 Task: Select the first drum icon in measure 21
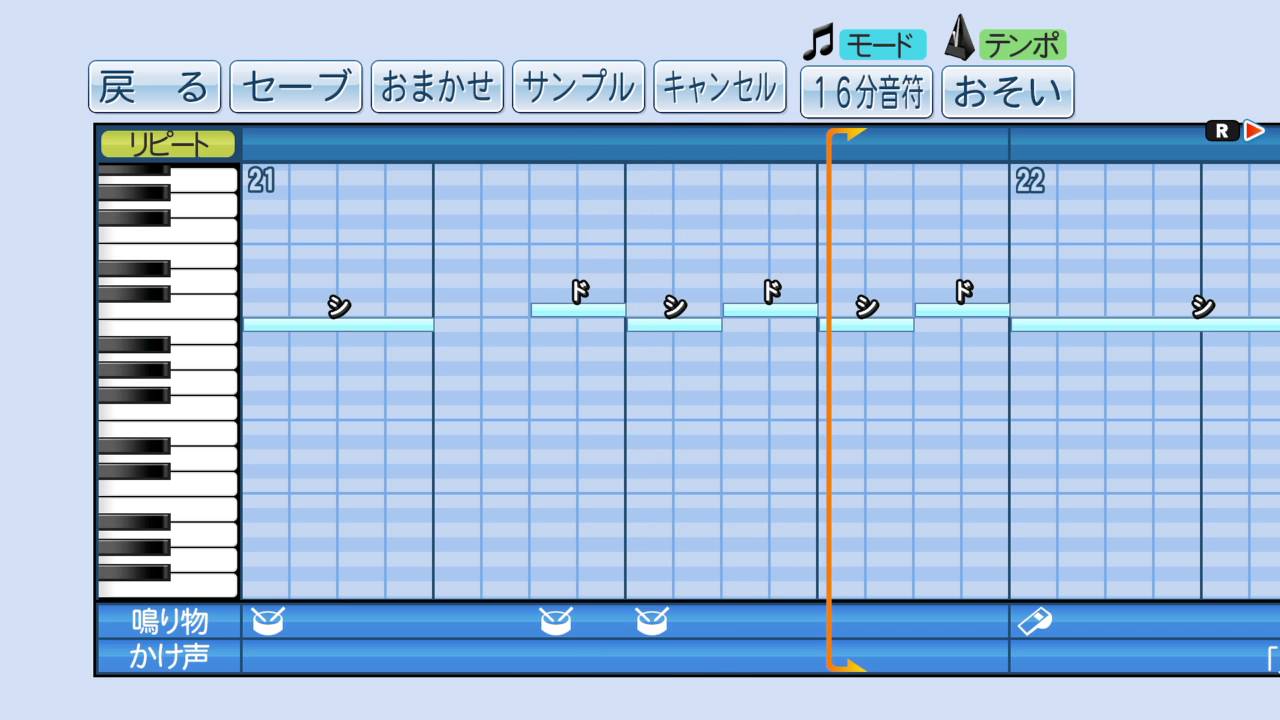[x=268, y=622]
